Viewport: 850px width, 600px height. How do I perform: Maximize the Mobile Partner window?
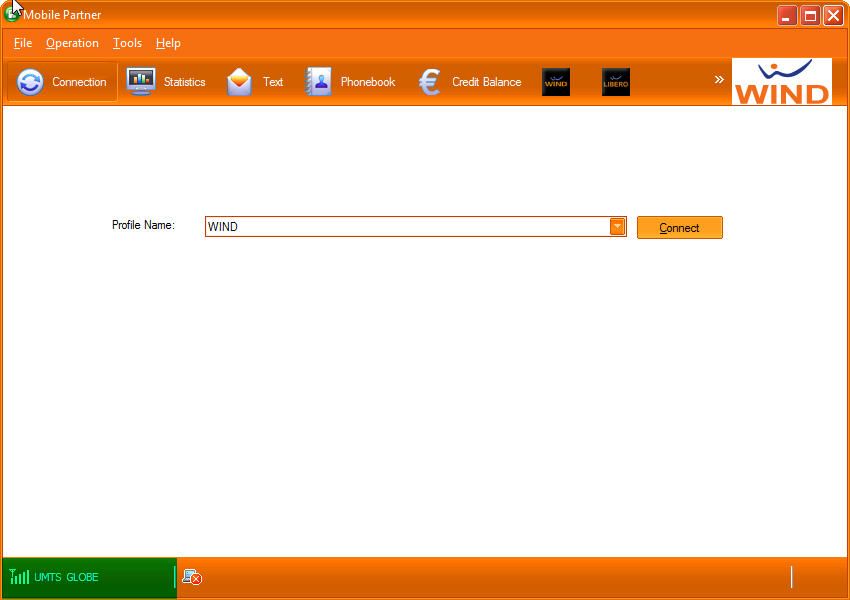pyautogui.click(x=810, y=16)
